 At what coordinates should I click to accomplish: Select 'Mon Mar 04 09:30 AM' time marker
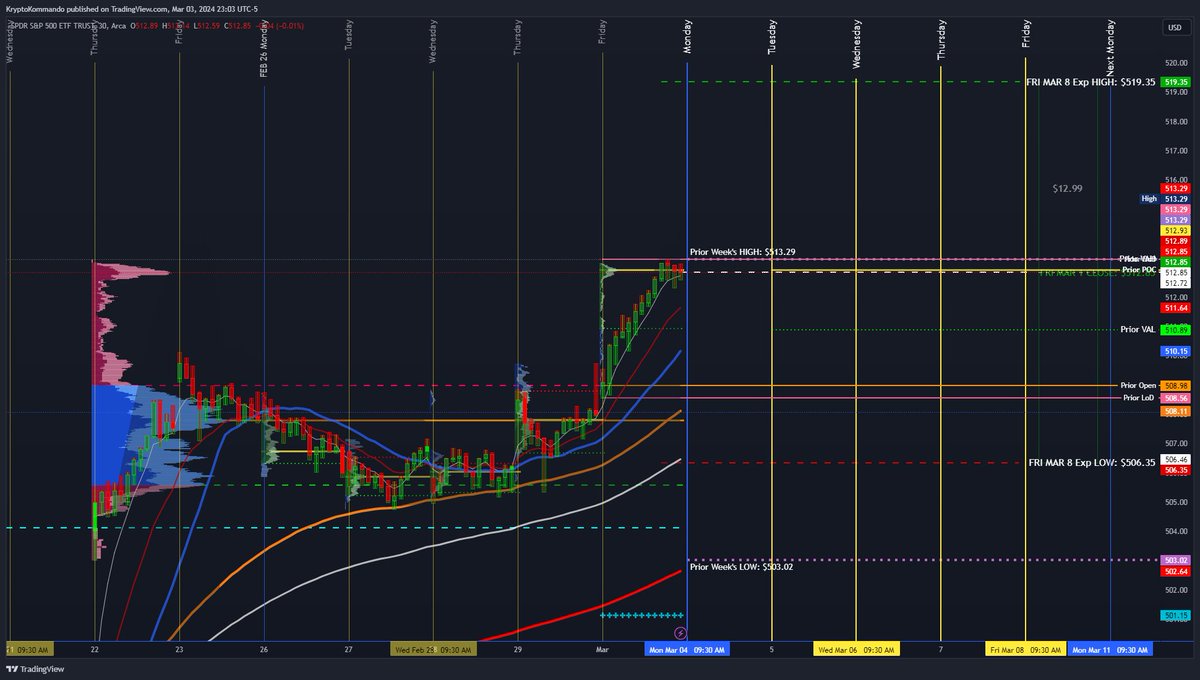tap(686, 649)
